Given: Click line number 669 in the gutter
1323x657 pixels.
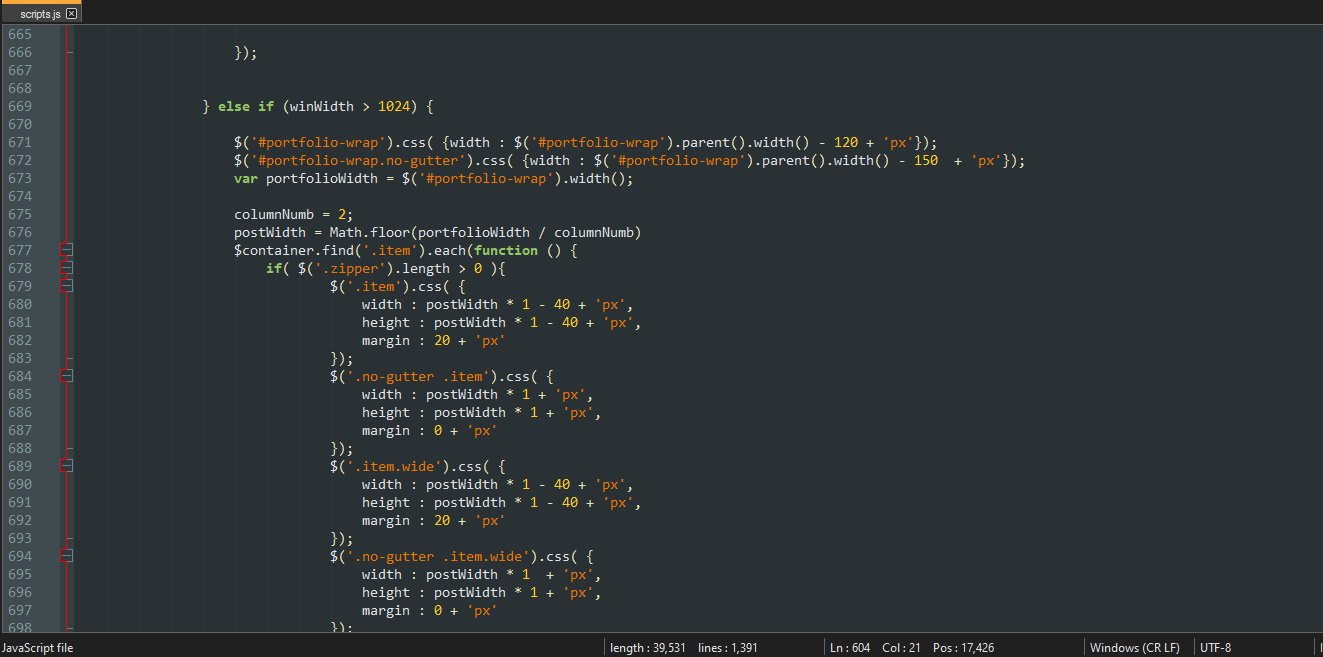Looking at the screenshot, I should 20,106.
